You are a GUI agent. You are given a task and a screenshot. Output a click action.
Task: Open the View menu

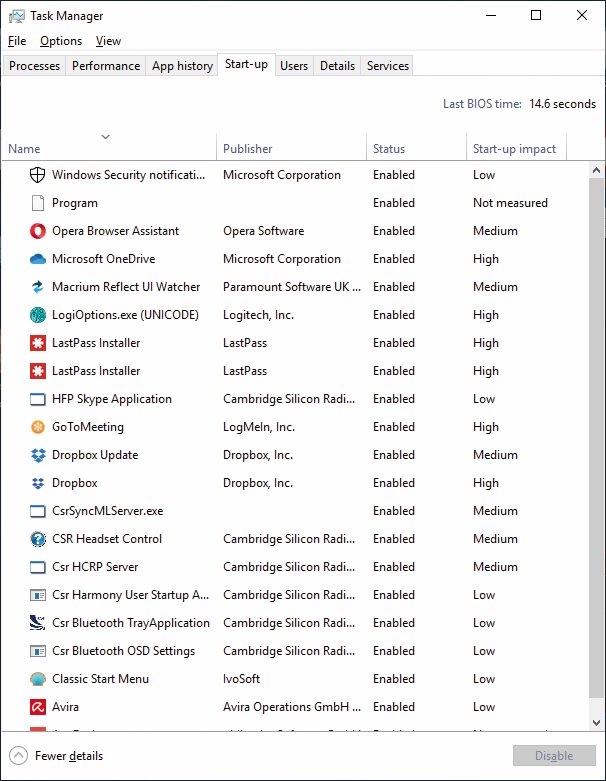(x=108, y=41)
